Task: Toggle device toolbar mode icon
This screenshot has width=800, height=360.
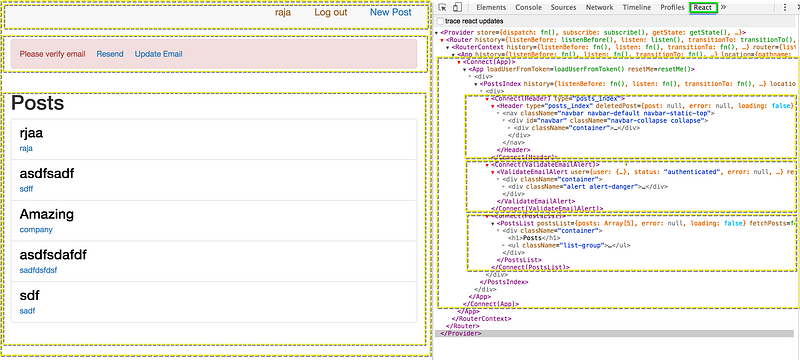Action: 457,7
